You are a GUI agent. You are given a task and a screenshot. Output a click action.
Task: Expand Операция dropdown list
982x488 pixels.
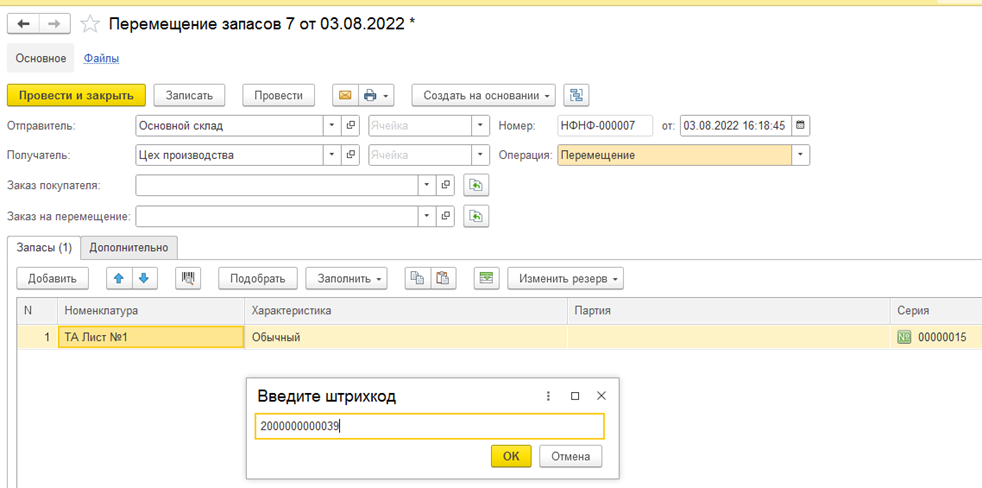point(800,155)
